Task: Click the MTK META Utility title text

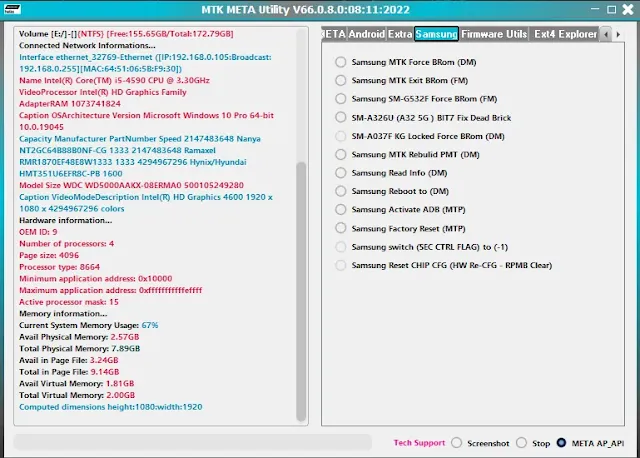Action: click(305, 9)
